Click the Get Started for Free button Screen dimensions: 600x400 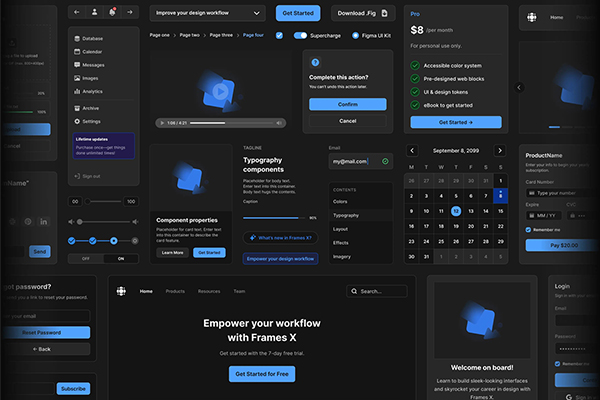(x=261, y=374)
